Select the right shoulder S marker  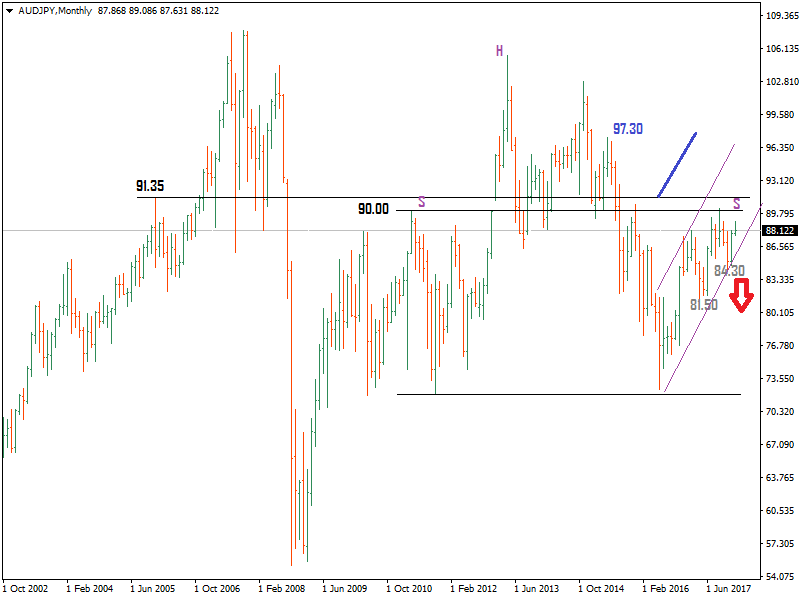(737, 204)
